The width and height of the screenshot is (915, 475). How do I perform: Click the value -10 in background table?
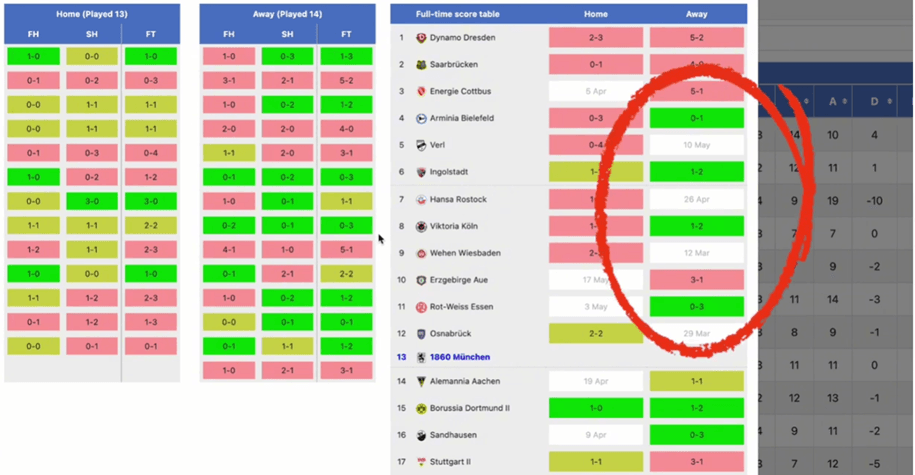point(874,201)
